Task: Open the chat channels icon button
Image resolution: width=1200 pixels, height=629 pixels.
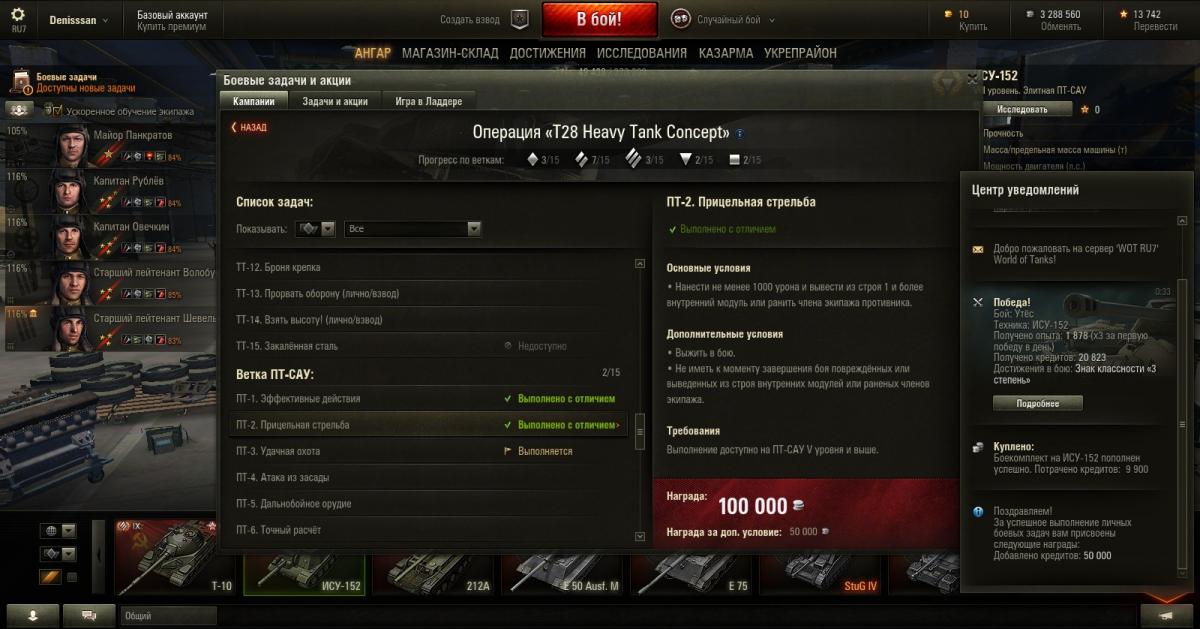Action: click(x=90, y=615)
